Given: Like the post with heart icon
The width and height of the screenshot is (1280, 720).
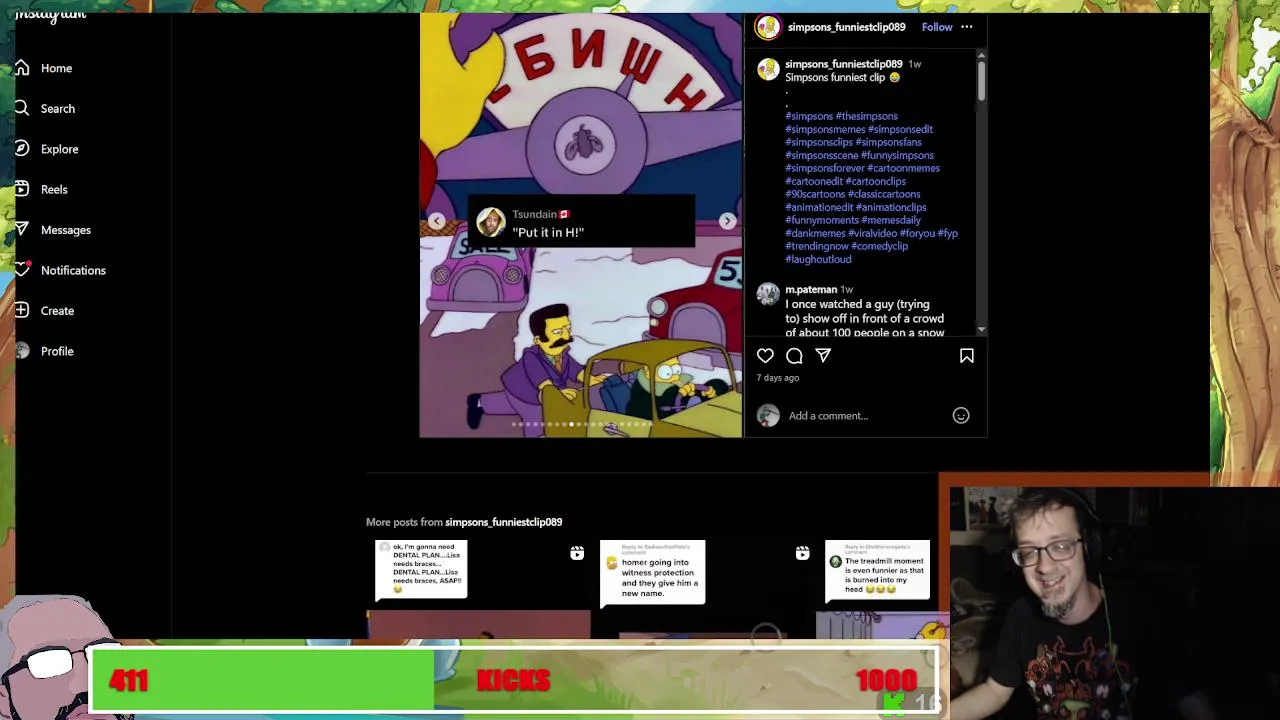Looking at the screenshot, I should [765, 355].
